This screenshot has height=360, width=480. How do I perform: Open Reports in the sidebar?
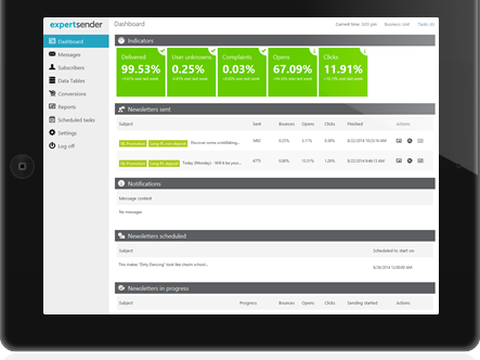pyautogui.click(x=67, y=107)
